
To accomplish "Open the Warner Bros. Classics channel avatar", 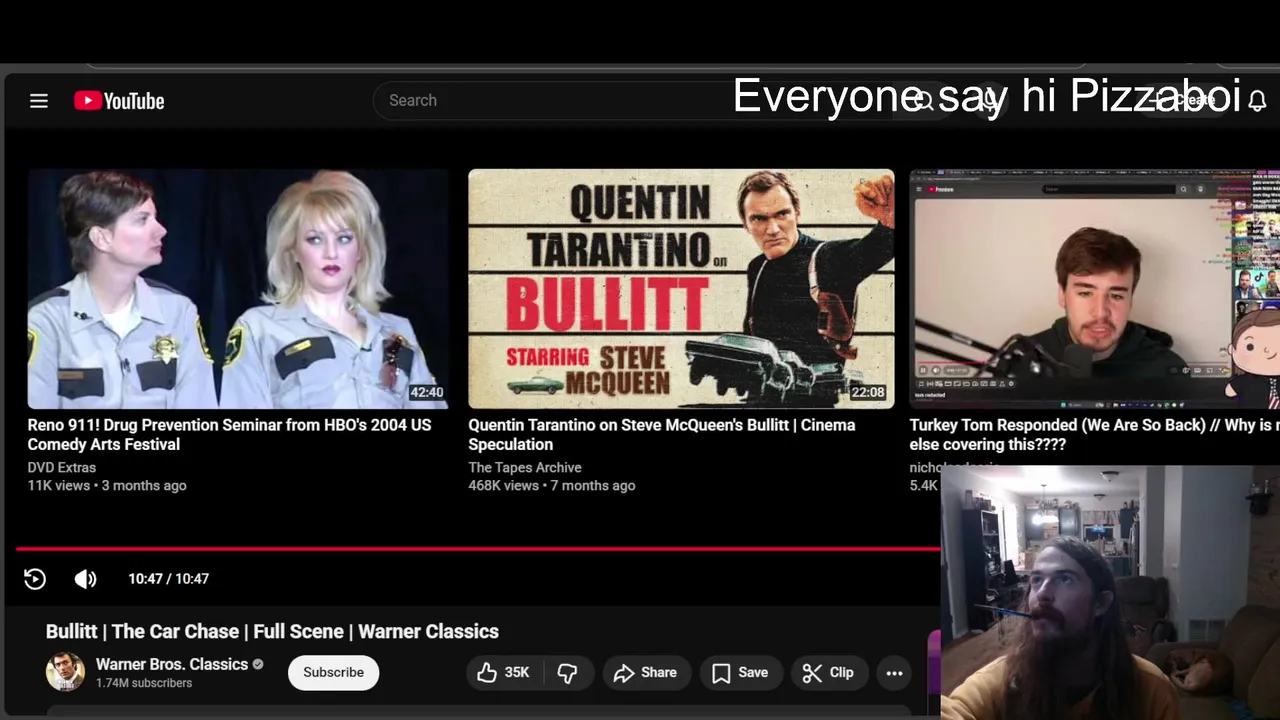I will pyautogui.click(x=65, y=672).
